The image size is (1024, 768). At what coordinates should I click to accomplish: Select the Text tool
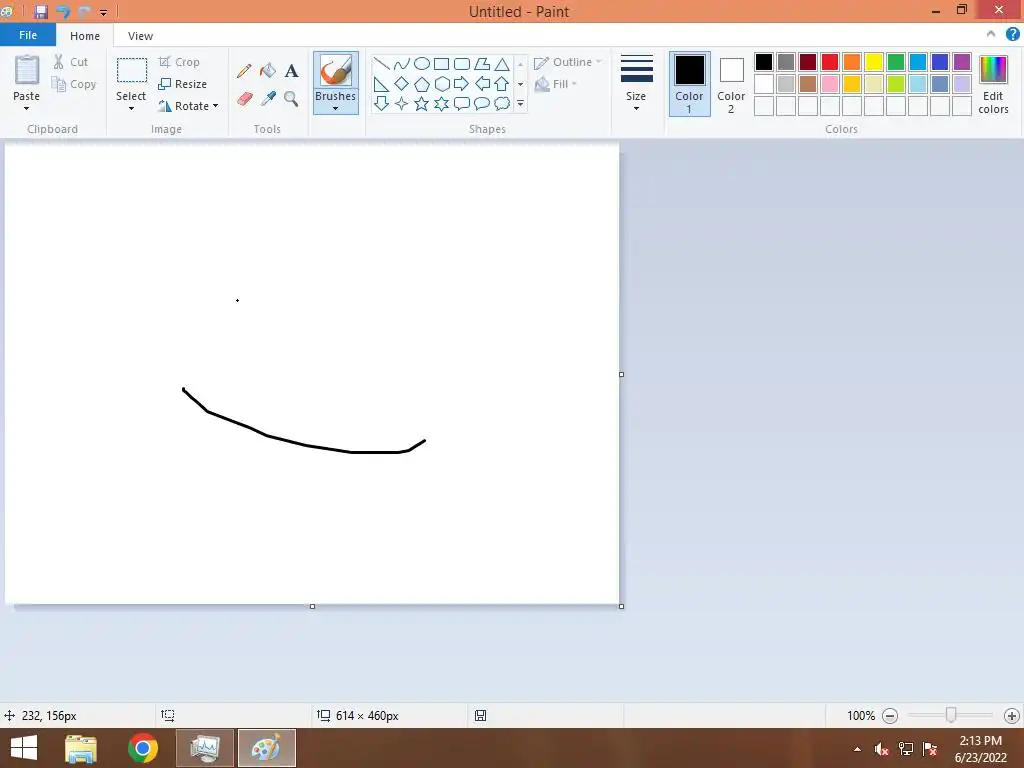(291, 71)
